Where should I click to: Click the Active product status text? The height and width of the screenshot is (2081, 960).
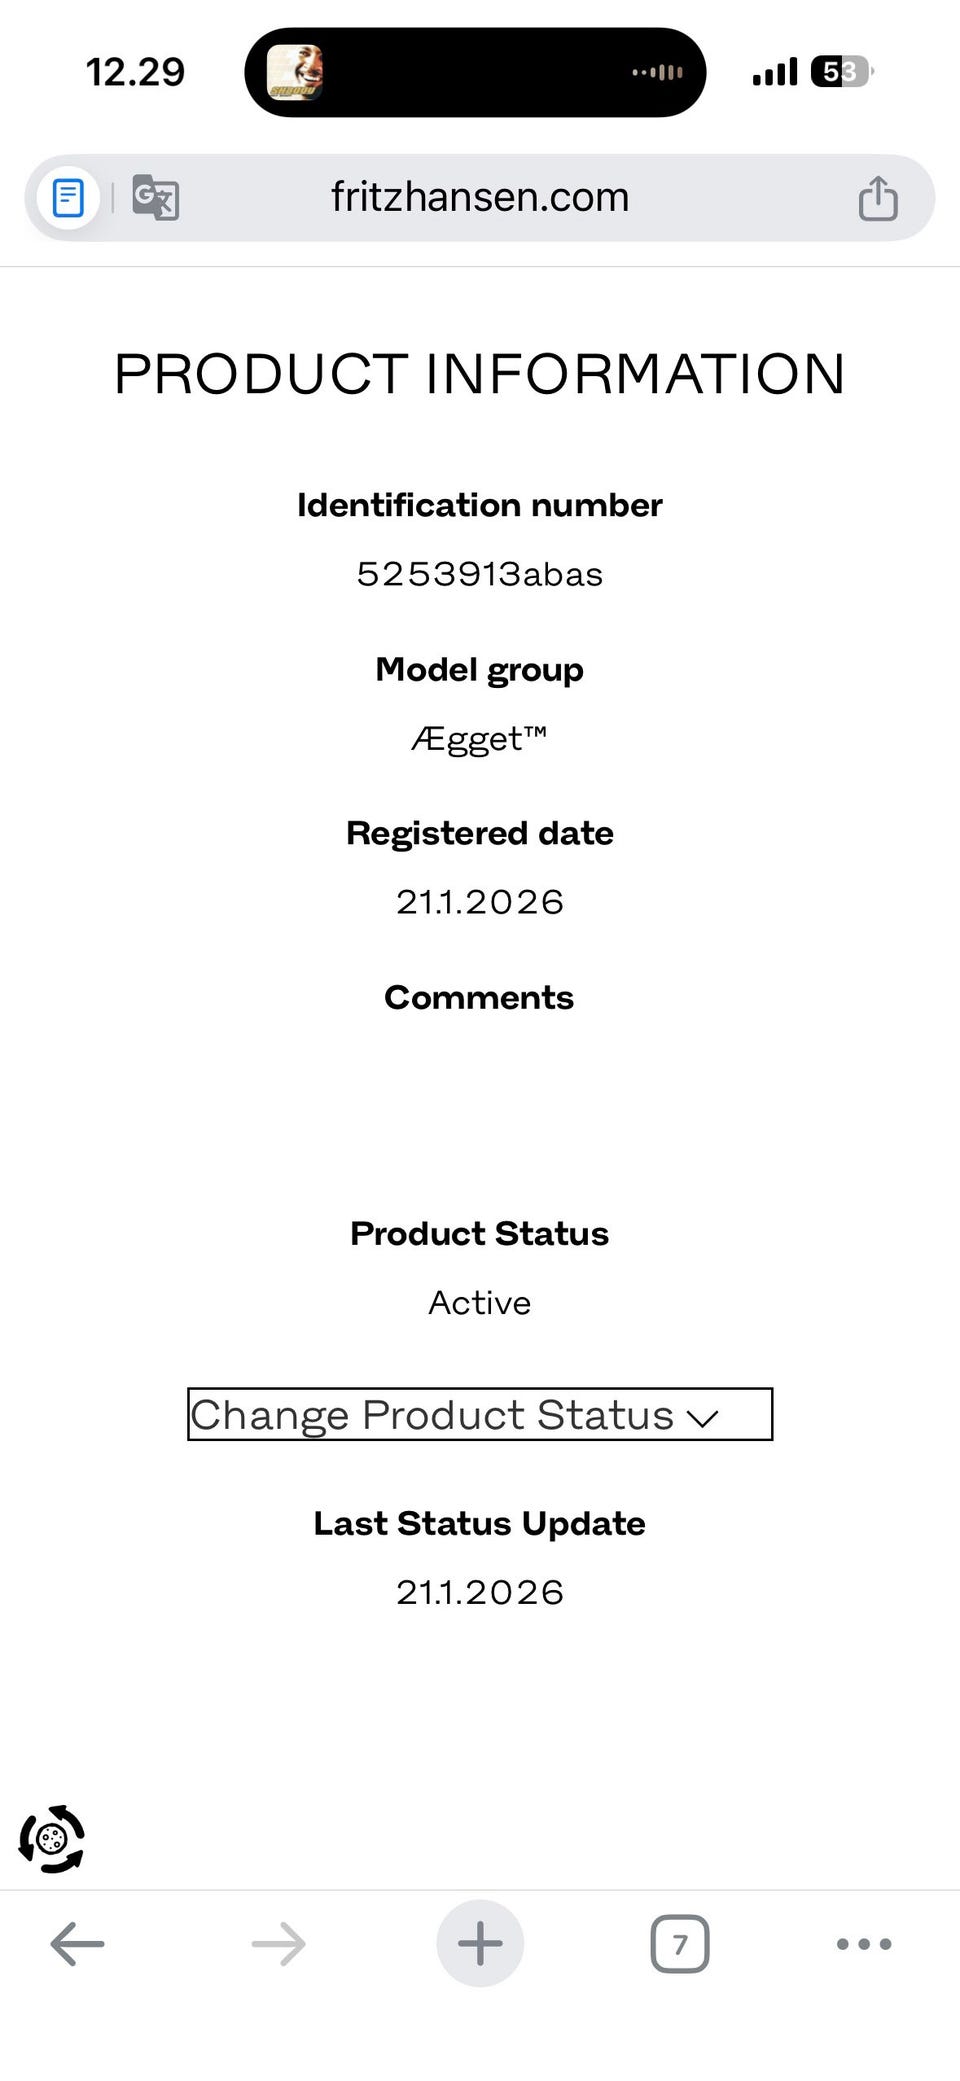coord(480,1303)
